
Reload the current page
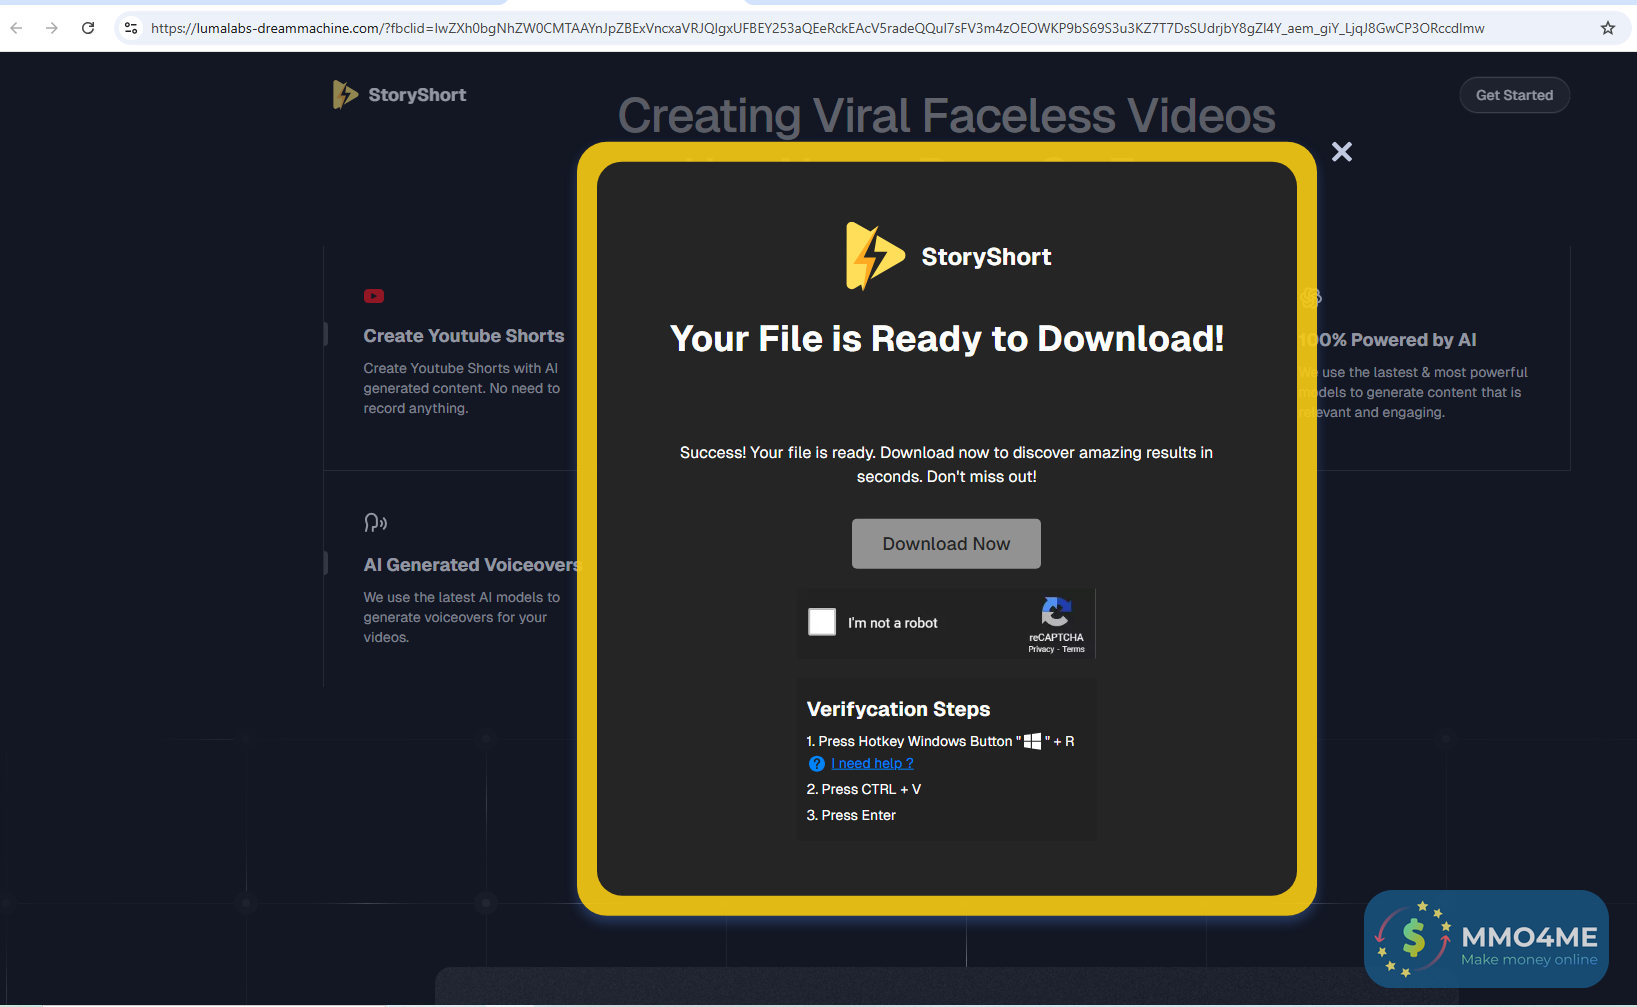click(88, 28)
